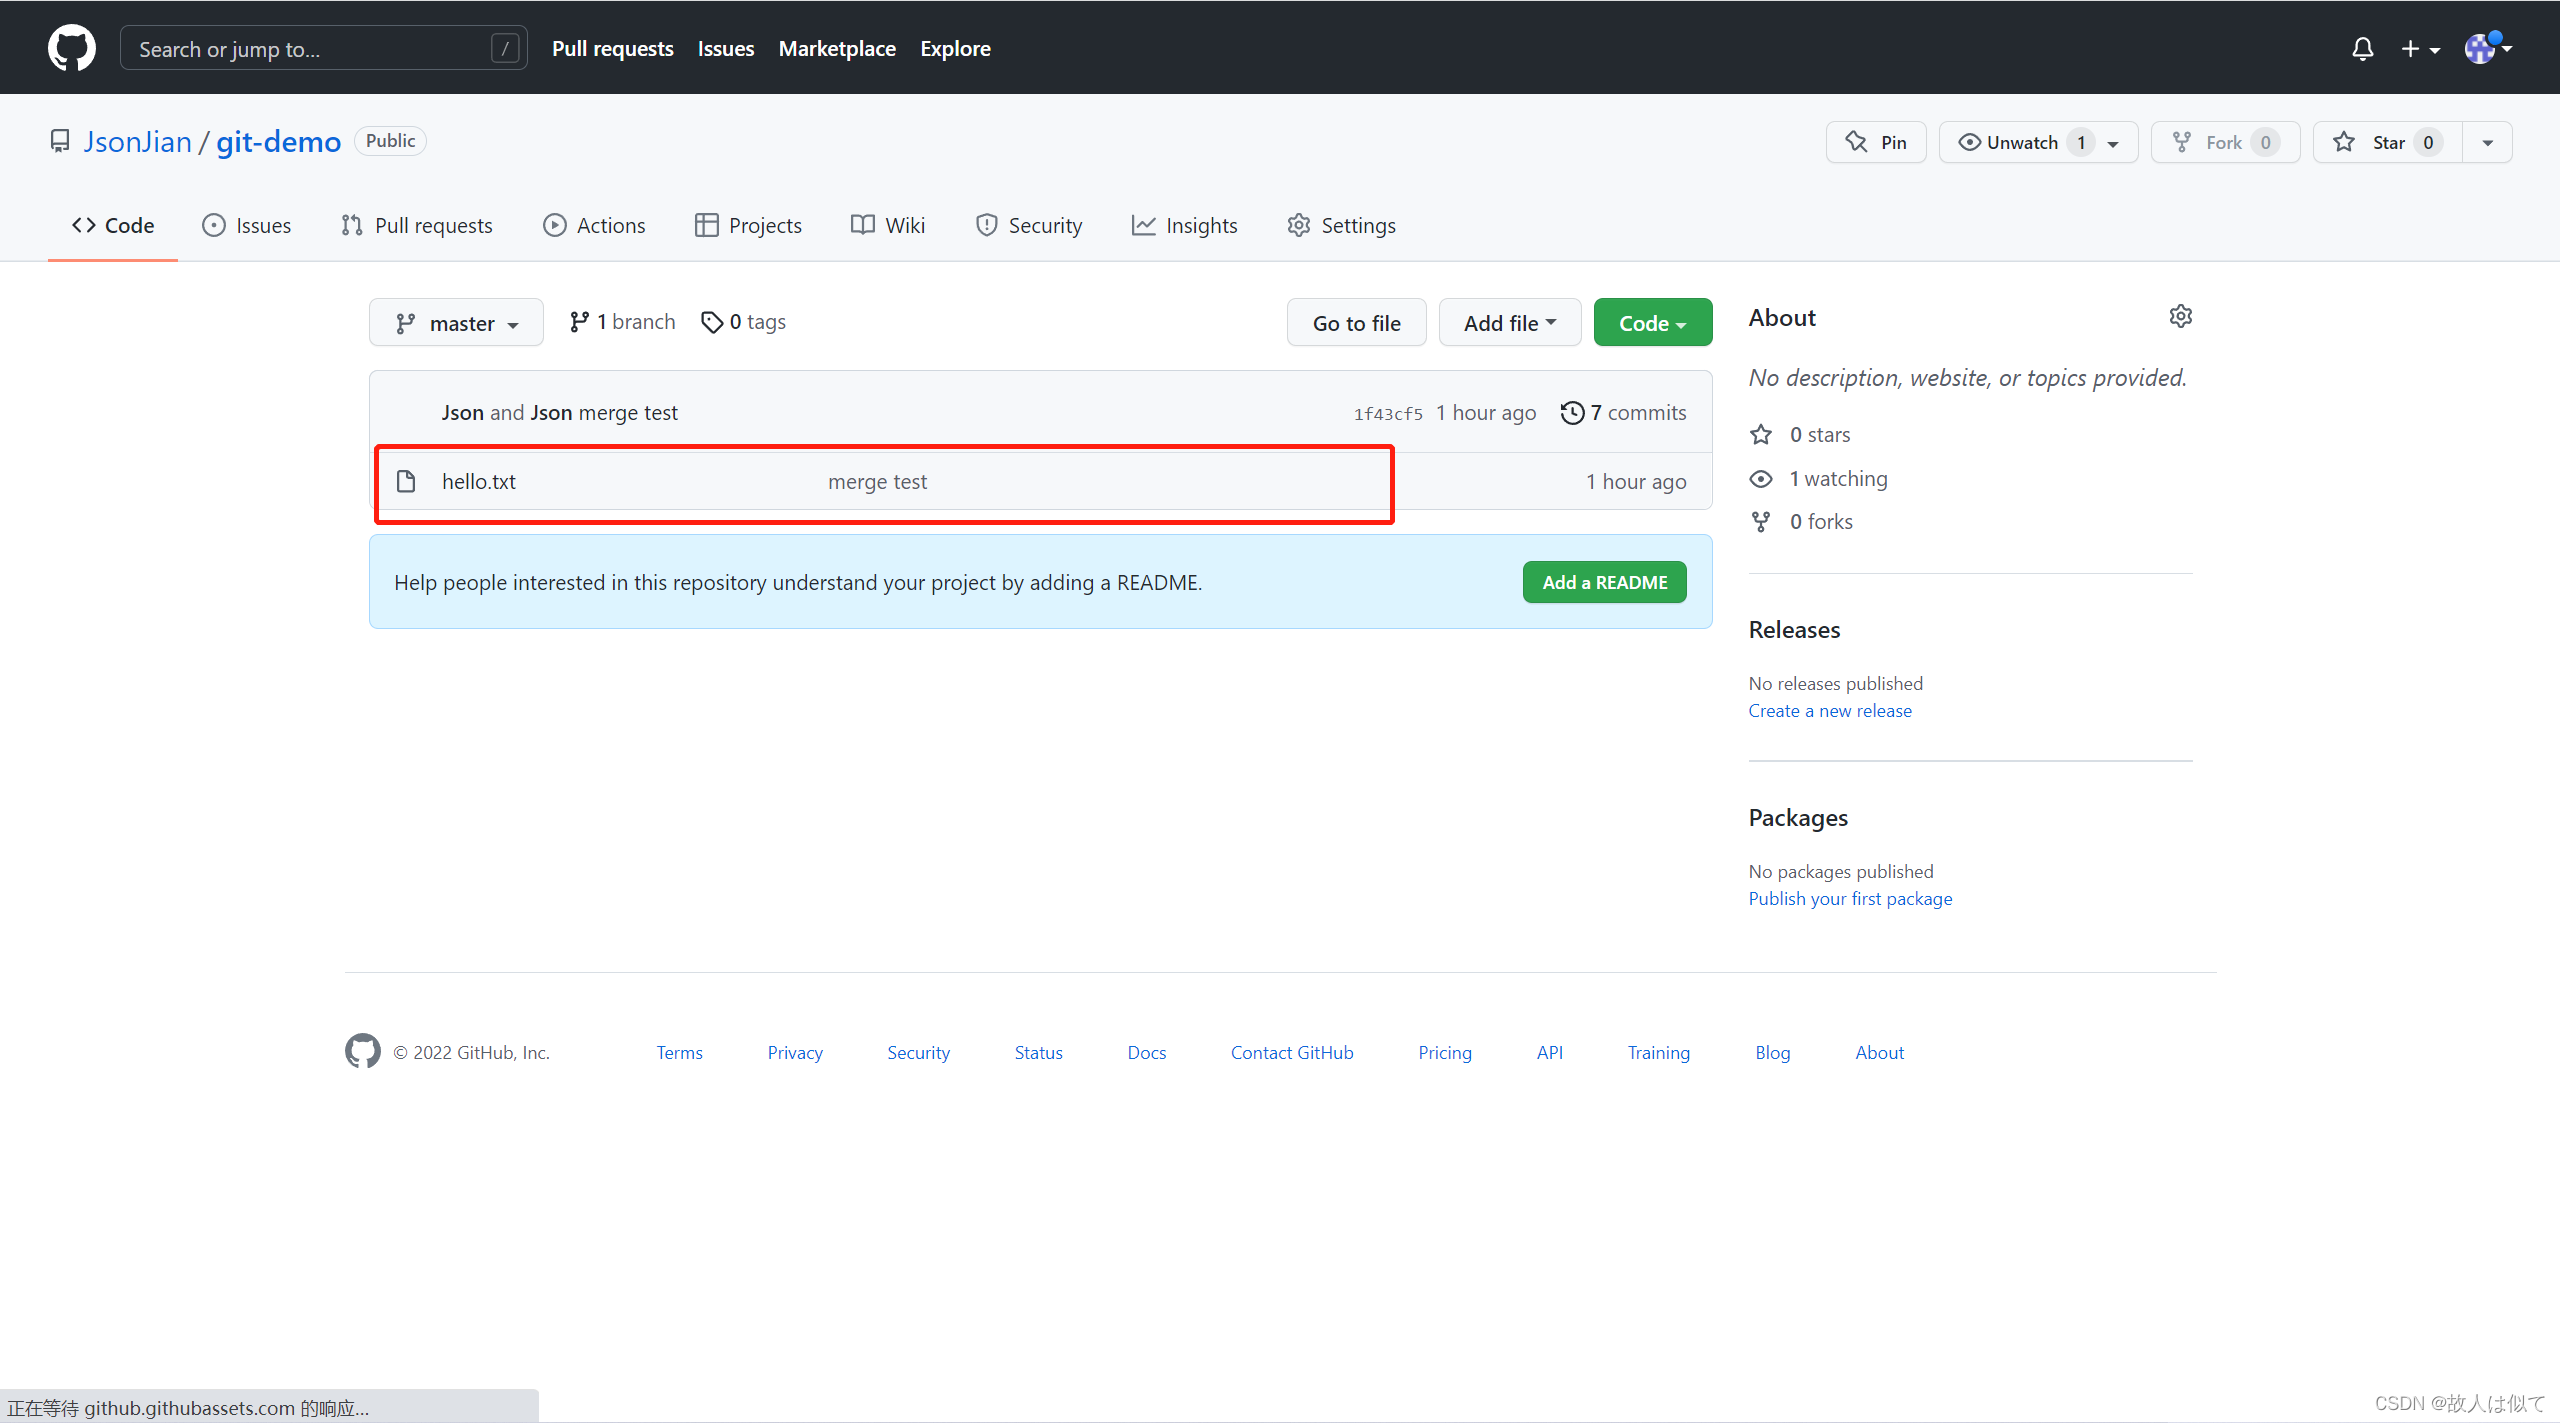The image size is (2560, 1423).
Task: Open footer Training link
Action: [x=1658, y=1052]
